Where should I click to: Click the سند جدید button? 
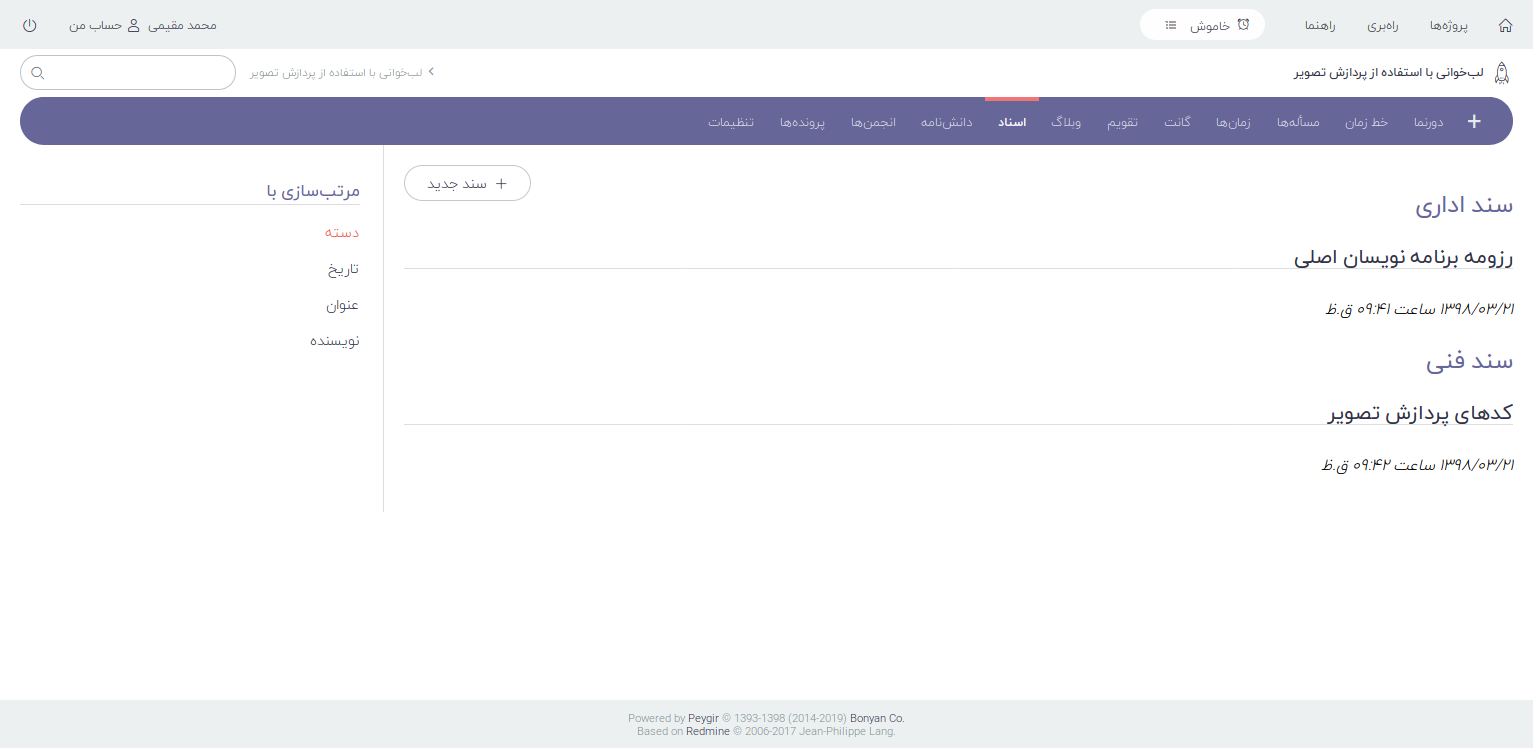point(467,183)
